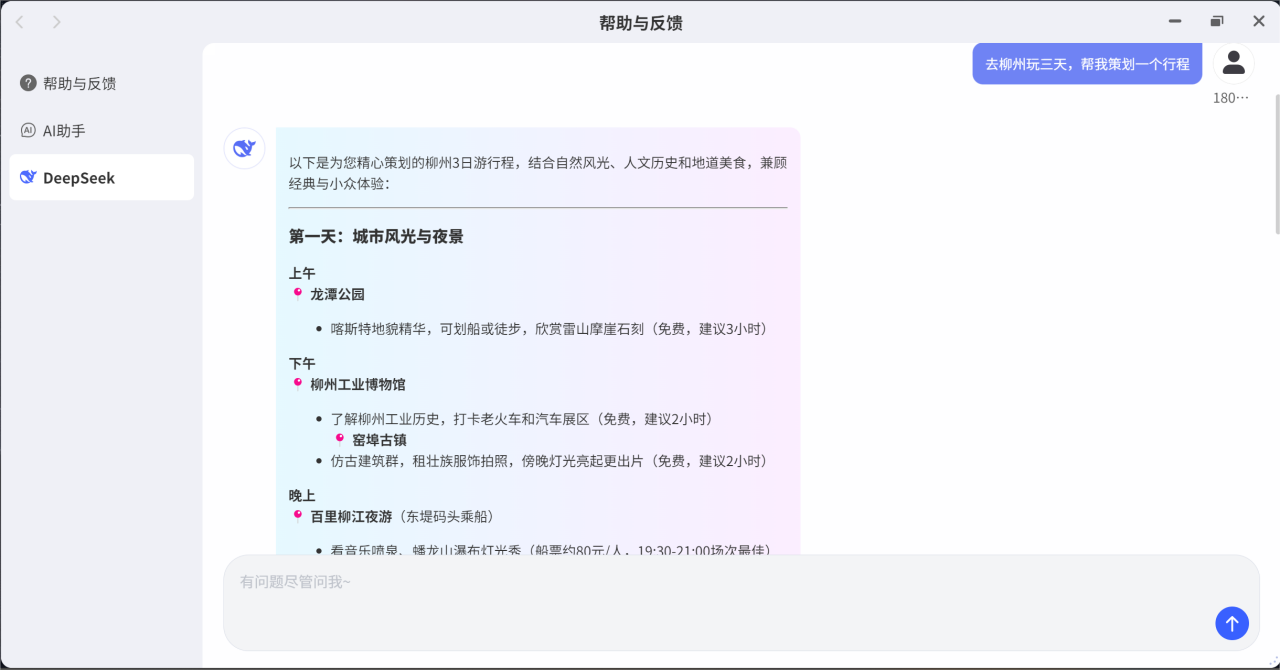Image resolution: width=1280 pixels, height=670 pixels.
Task: Click the DeepSeek whale avatar beside the reply
Action: point(244,149)
